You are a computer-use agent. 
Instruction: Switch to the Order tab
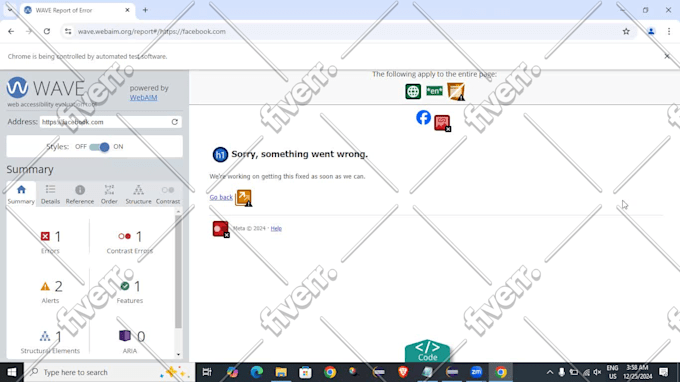[109, 194]
